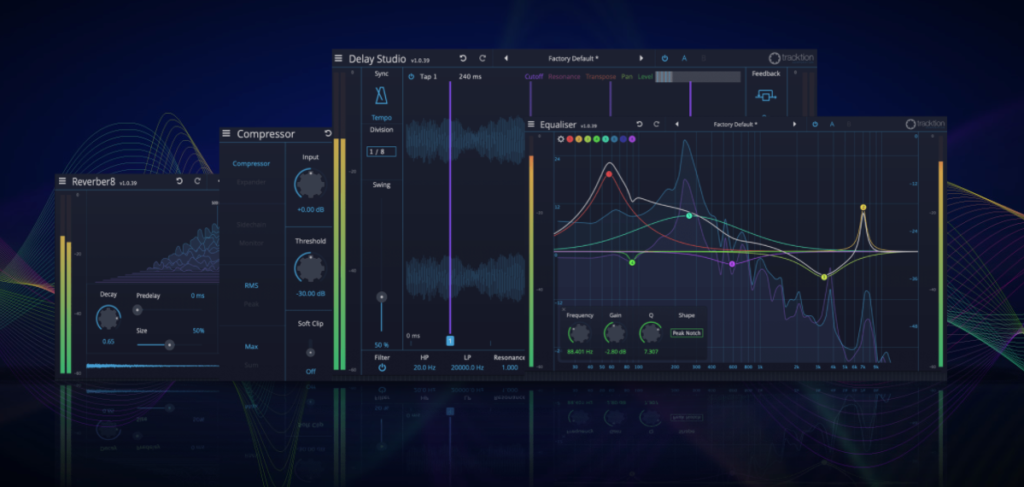Undo in the Delay Studio header
The image size is (1024, 487).
tap(463, 58)
